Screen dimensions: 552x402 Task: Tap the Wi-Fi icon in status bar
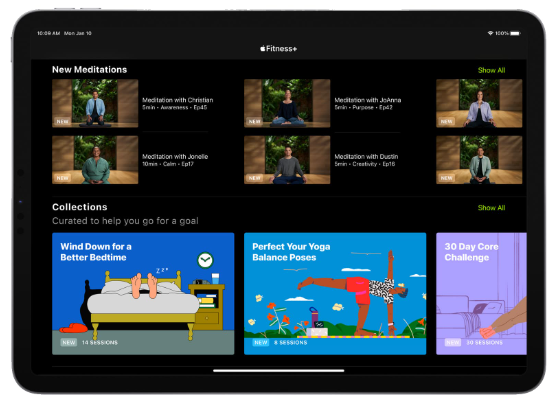490,33
